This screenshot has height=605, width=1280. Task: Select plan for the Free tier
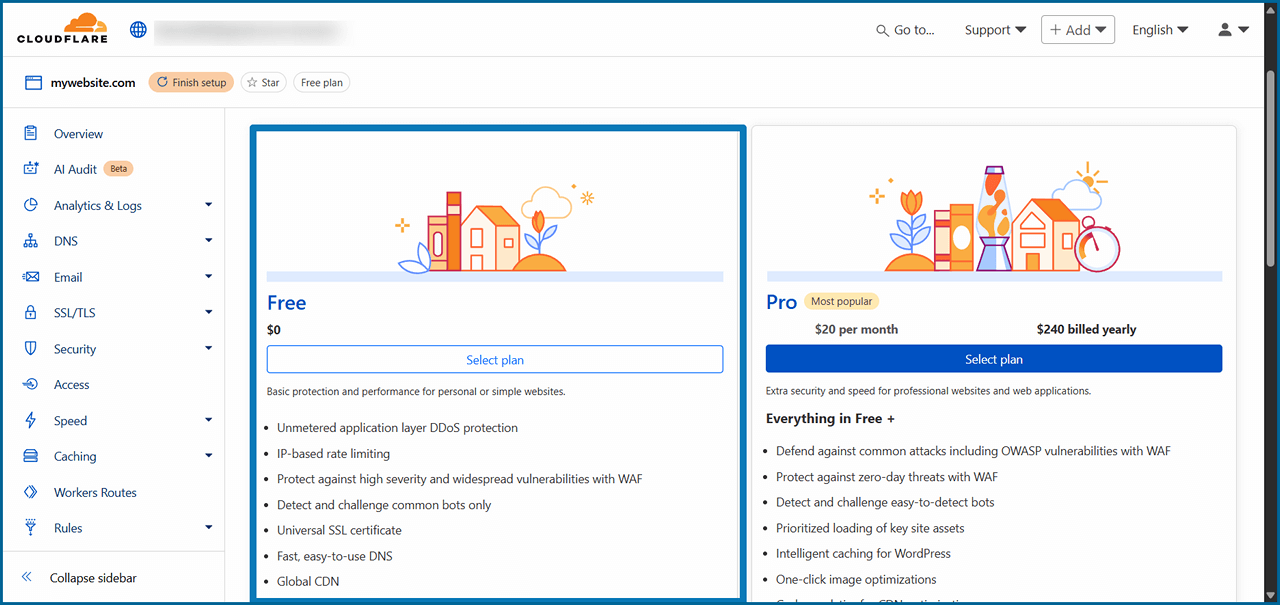[x=495, y=360]
